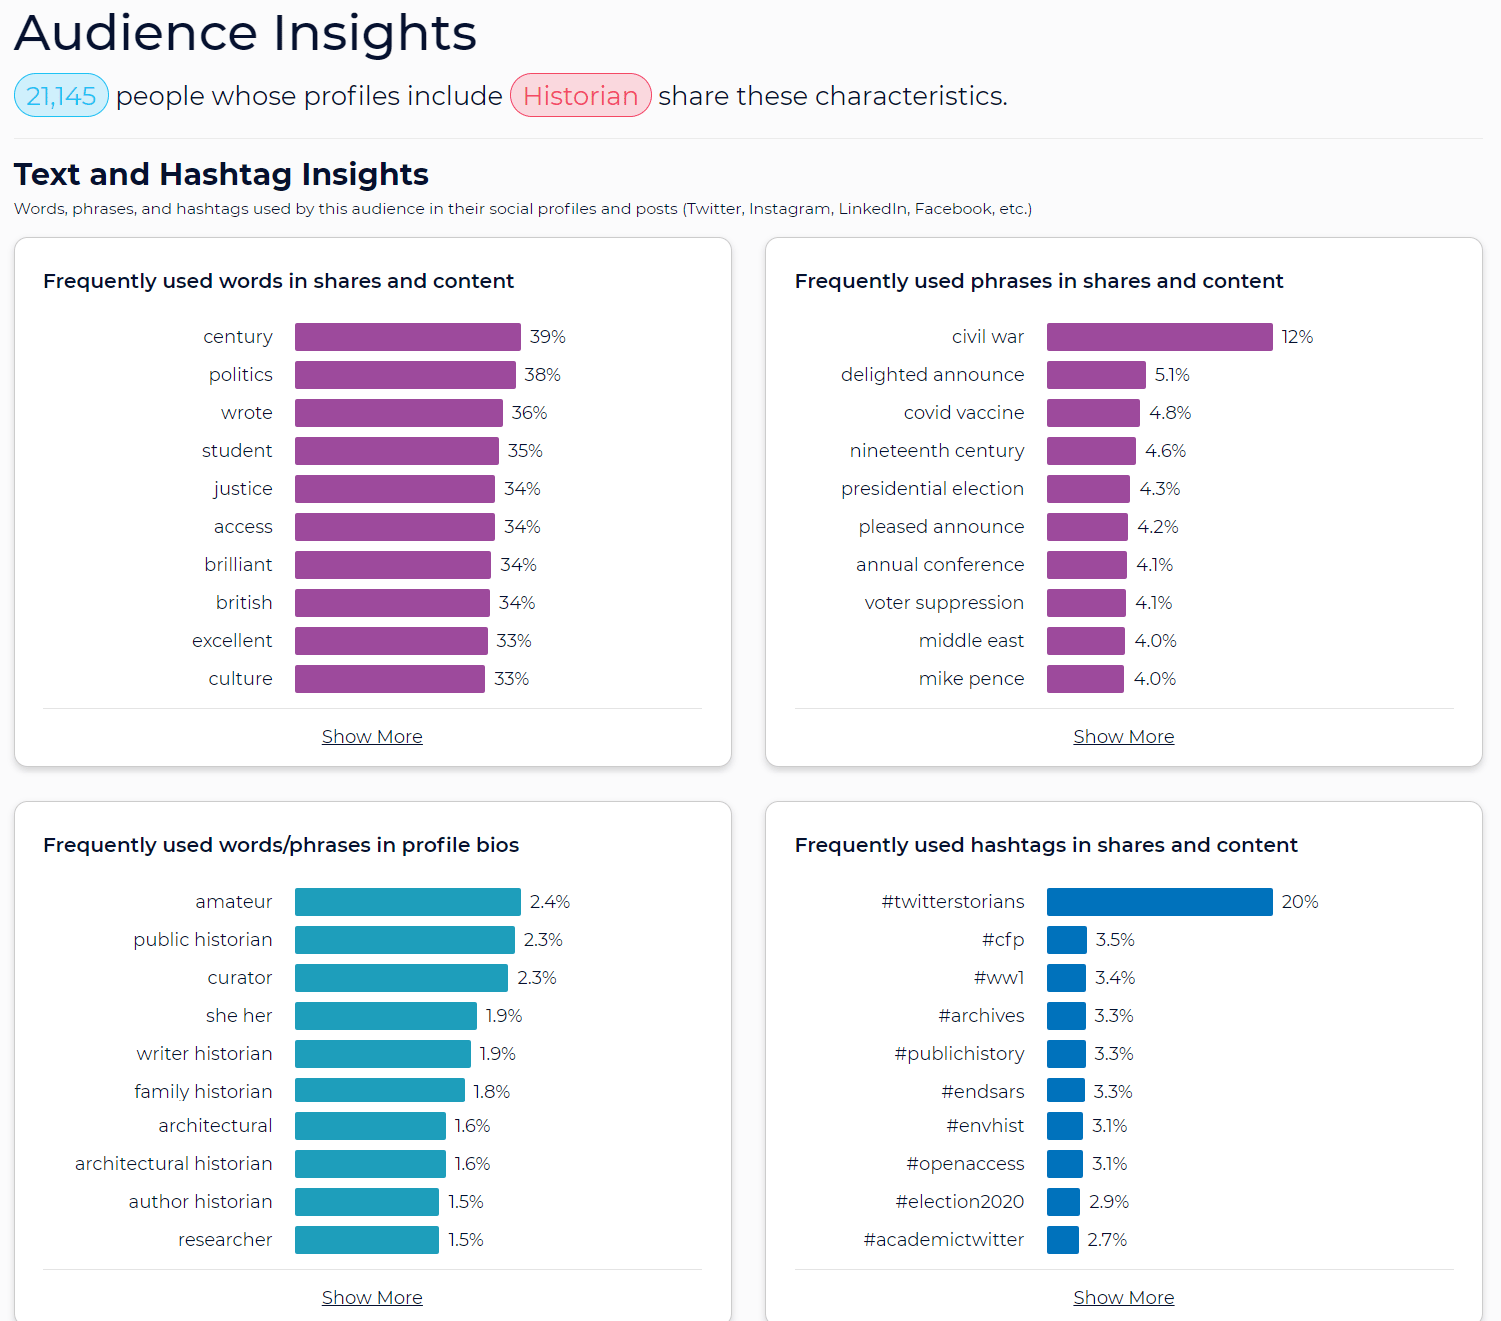Click the 21,145 audience count badge

(61, 95)
